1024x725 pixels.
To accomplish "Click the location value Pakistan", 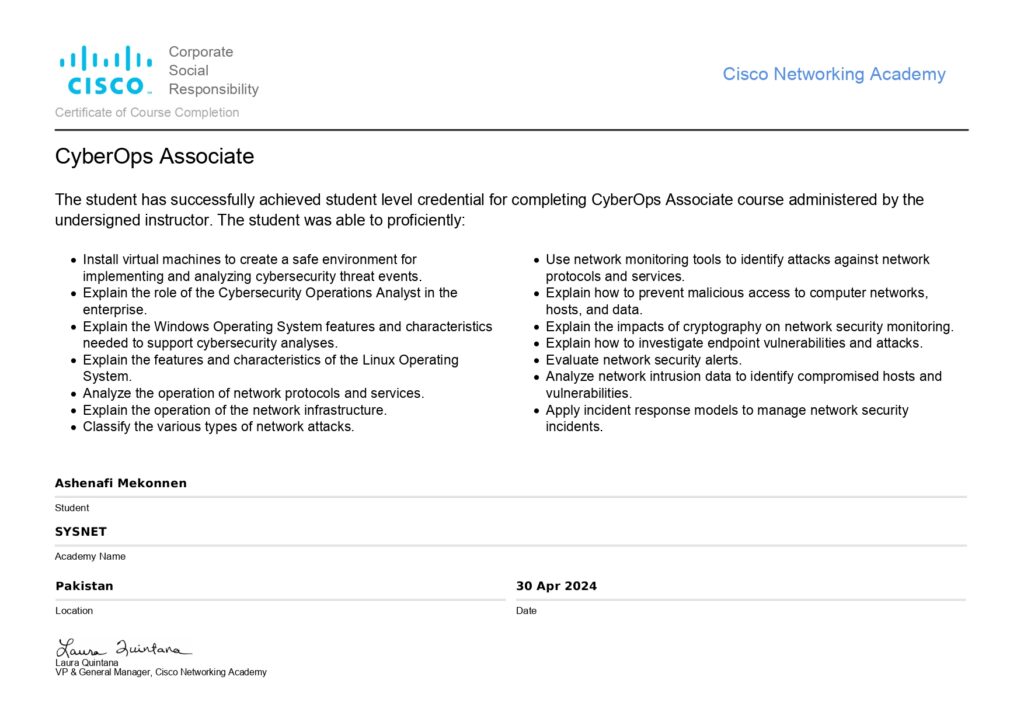I will point(84,585).
